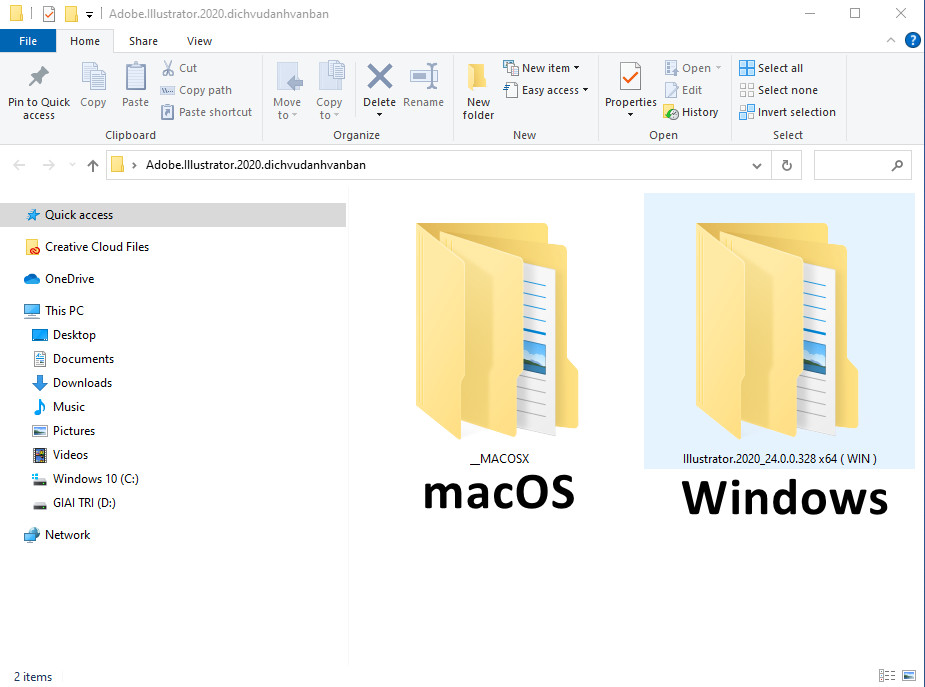Click Paste shortcut in the ribbon
This screenshot has width=925, height=687.
click(x=206, y=112)
